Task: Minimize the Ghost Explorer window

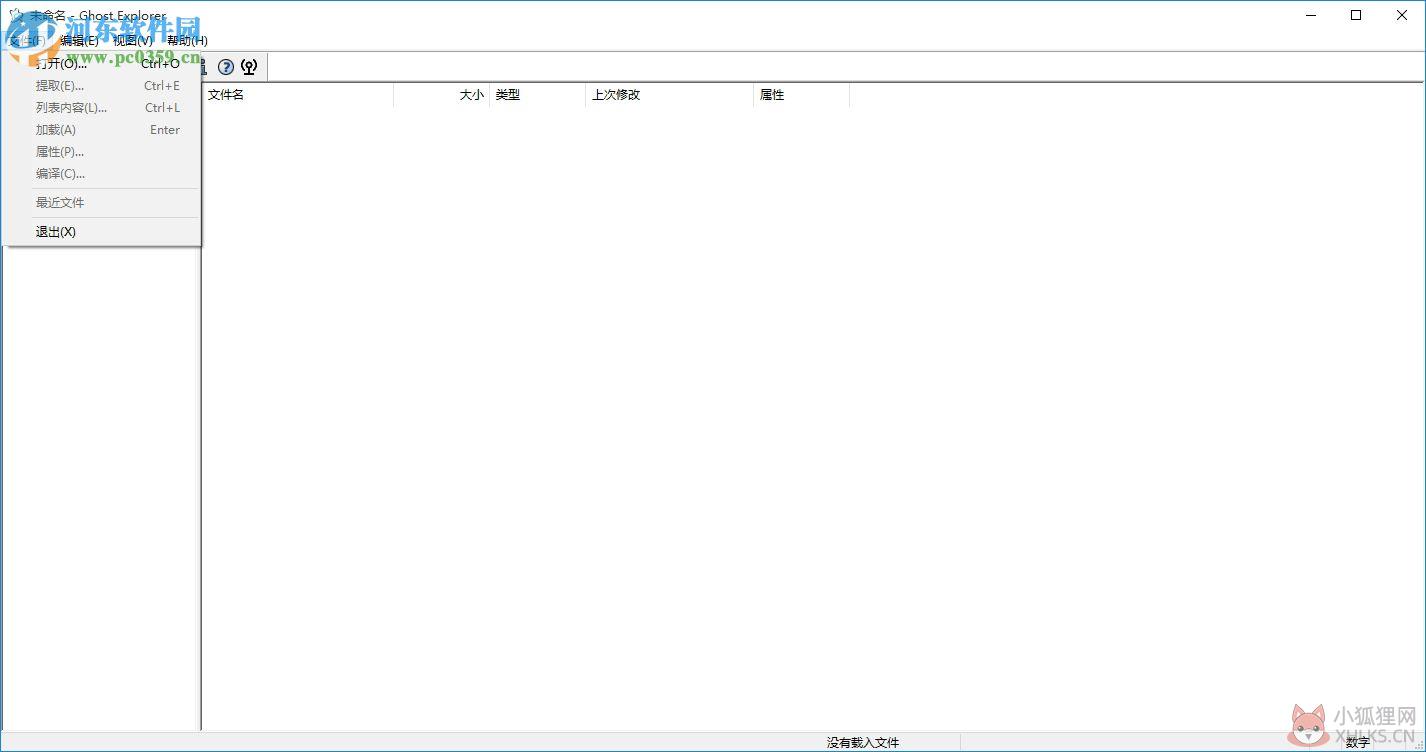Action: click(x=1310, y=15)
